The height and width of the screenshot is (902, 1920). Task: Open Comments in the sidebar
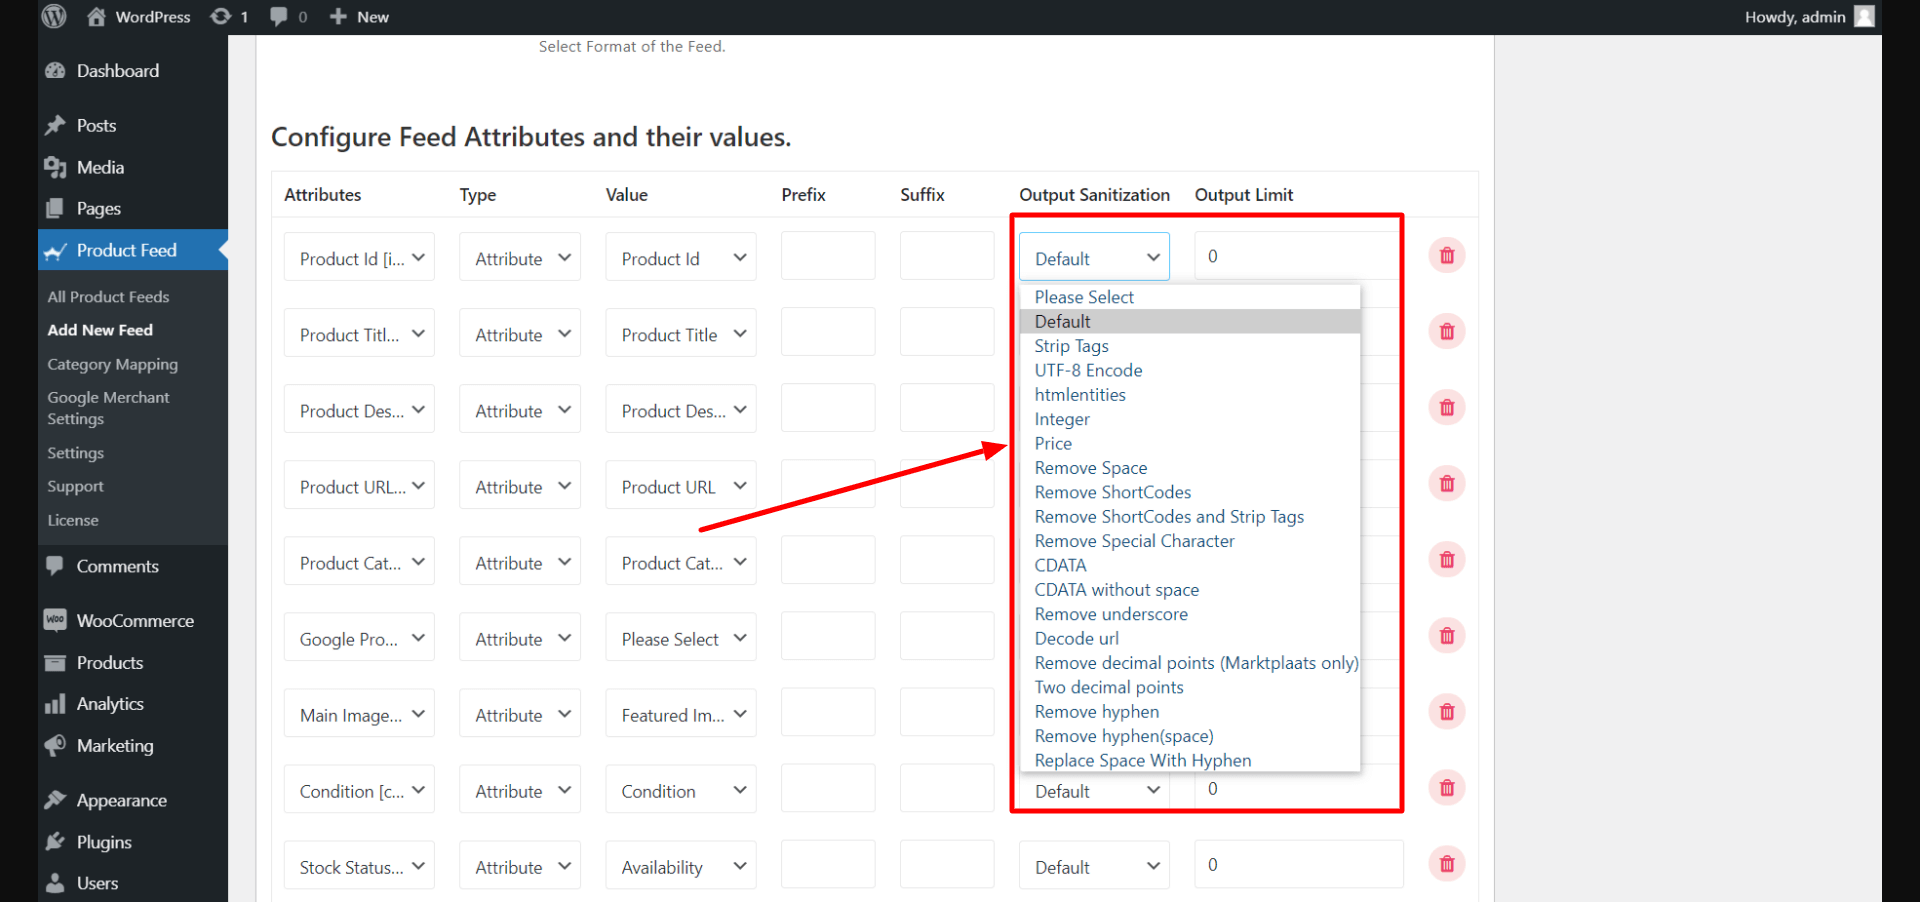[x=133, y=567]
